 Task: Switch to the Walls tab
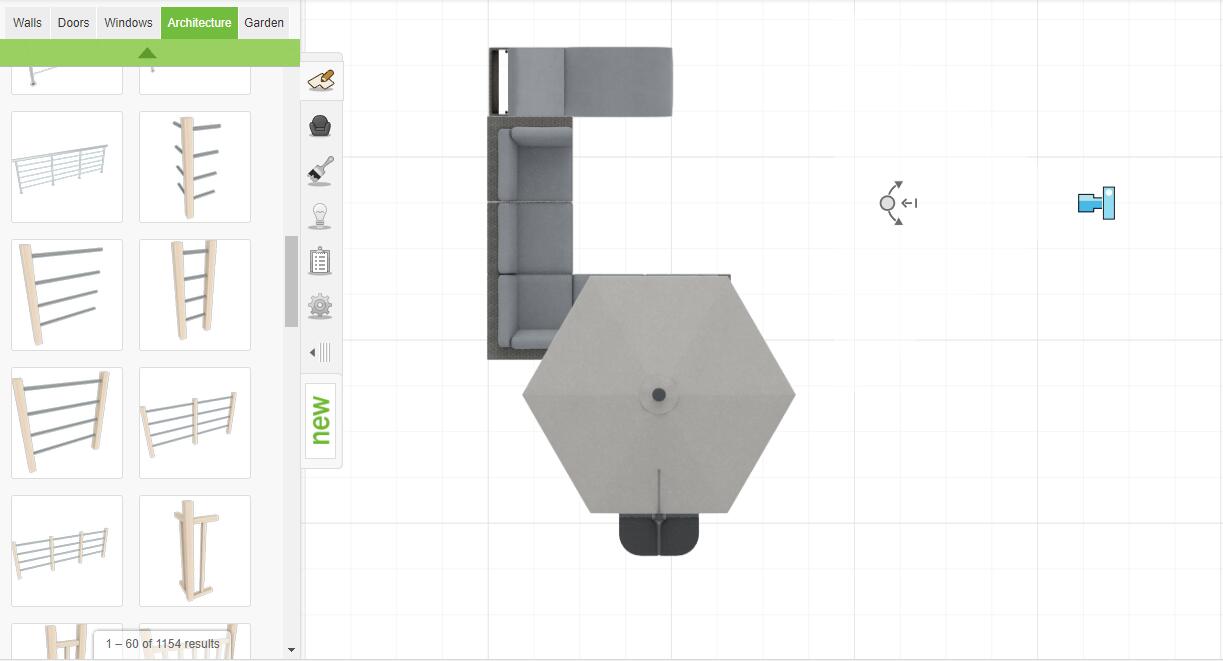tap(27, 22)
